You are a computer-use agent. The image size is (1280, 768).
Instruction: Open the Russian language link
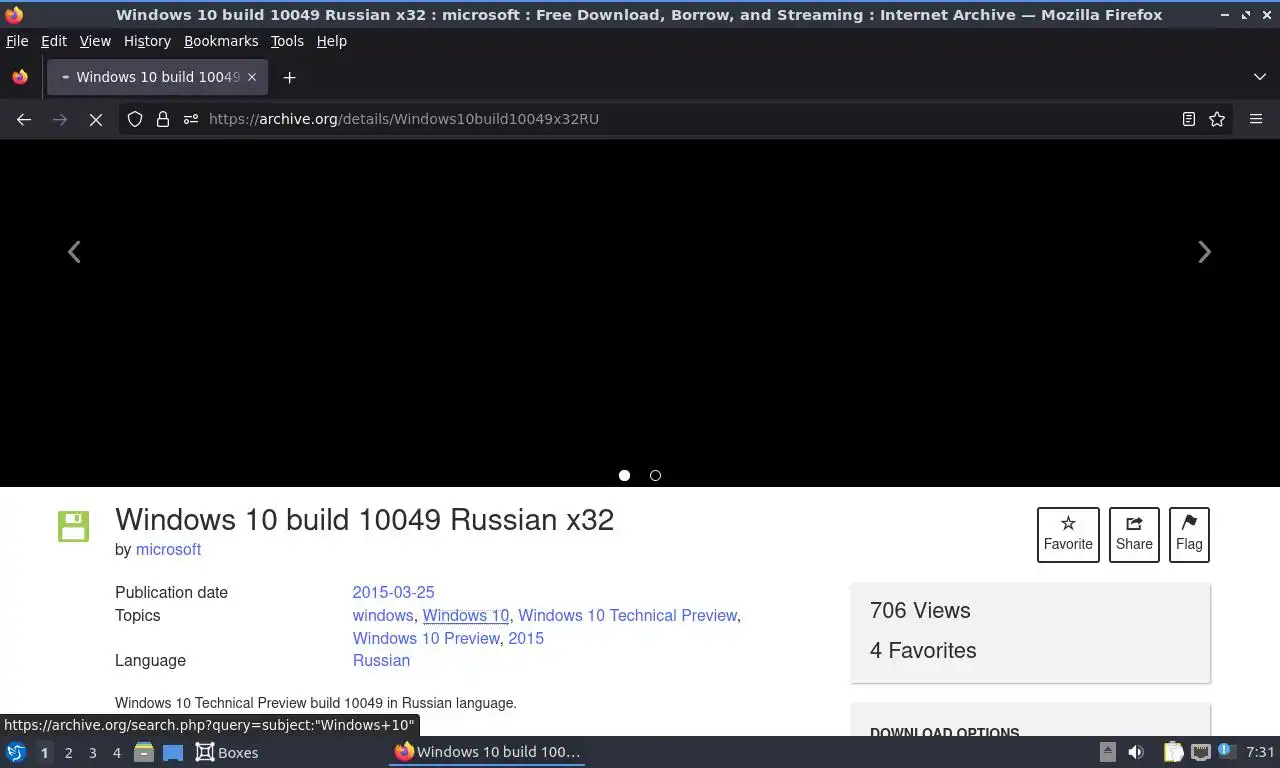[x=381, y=660]
